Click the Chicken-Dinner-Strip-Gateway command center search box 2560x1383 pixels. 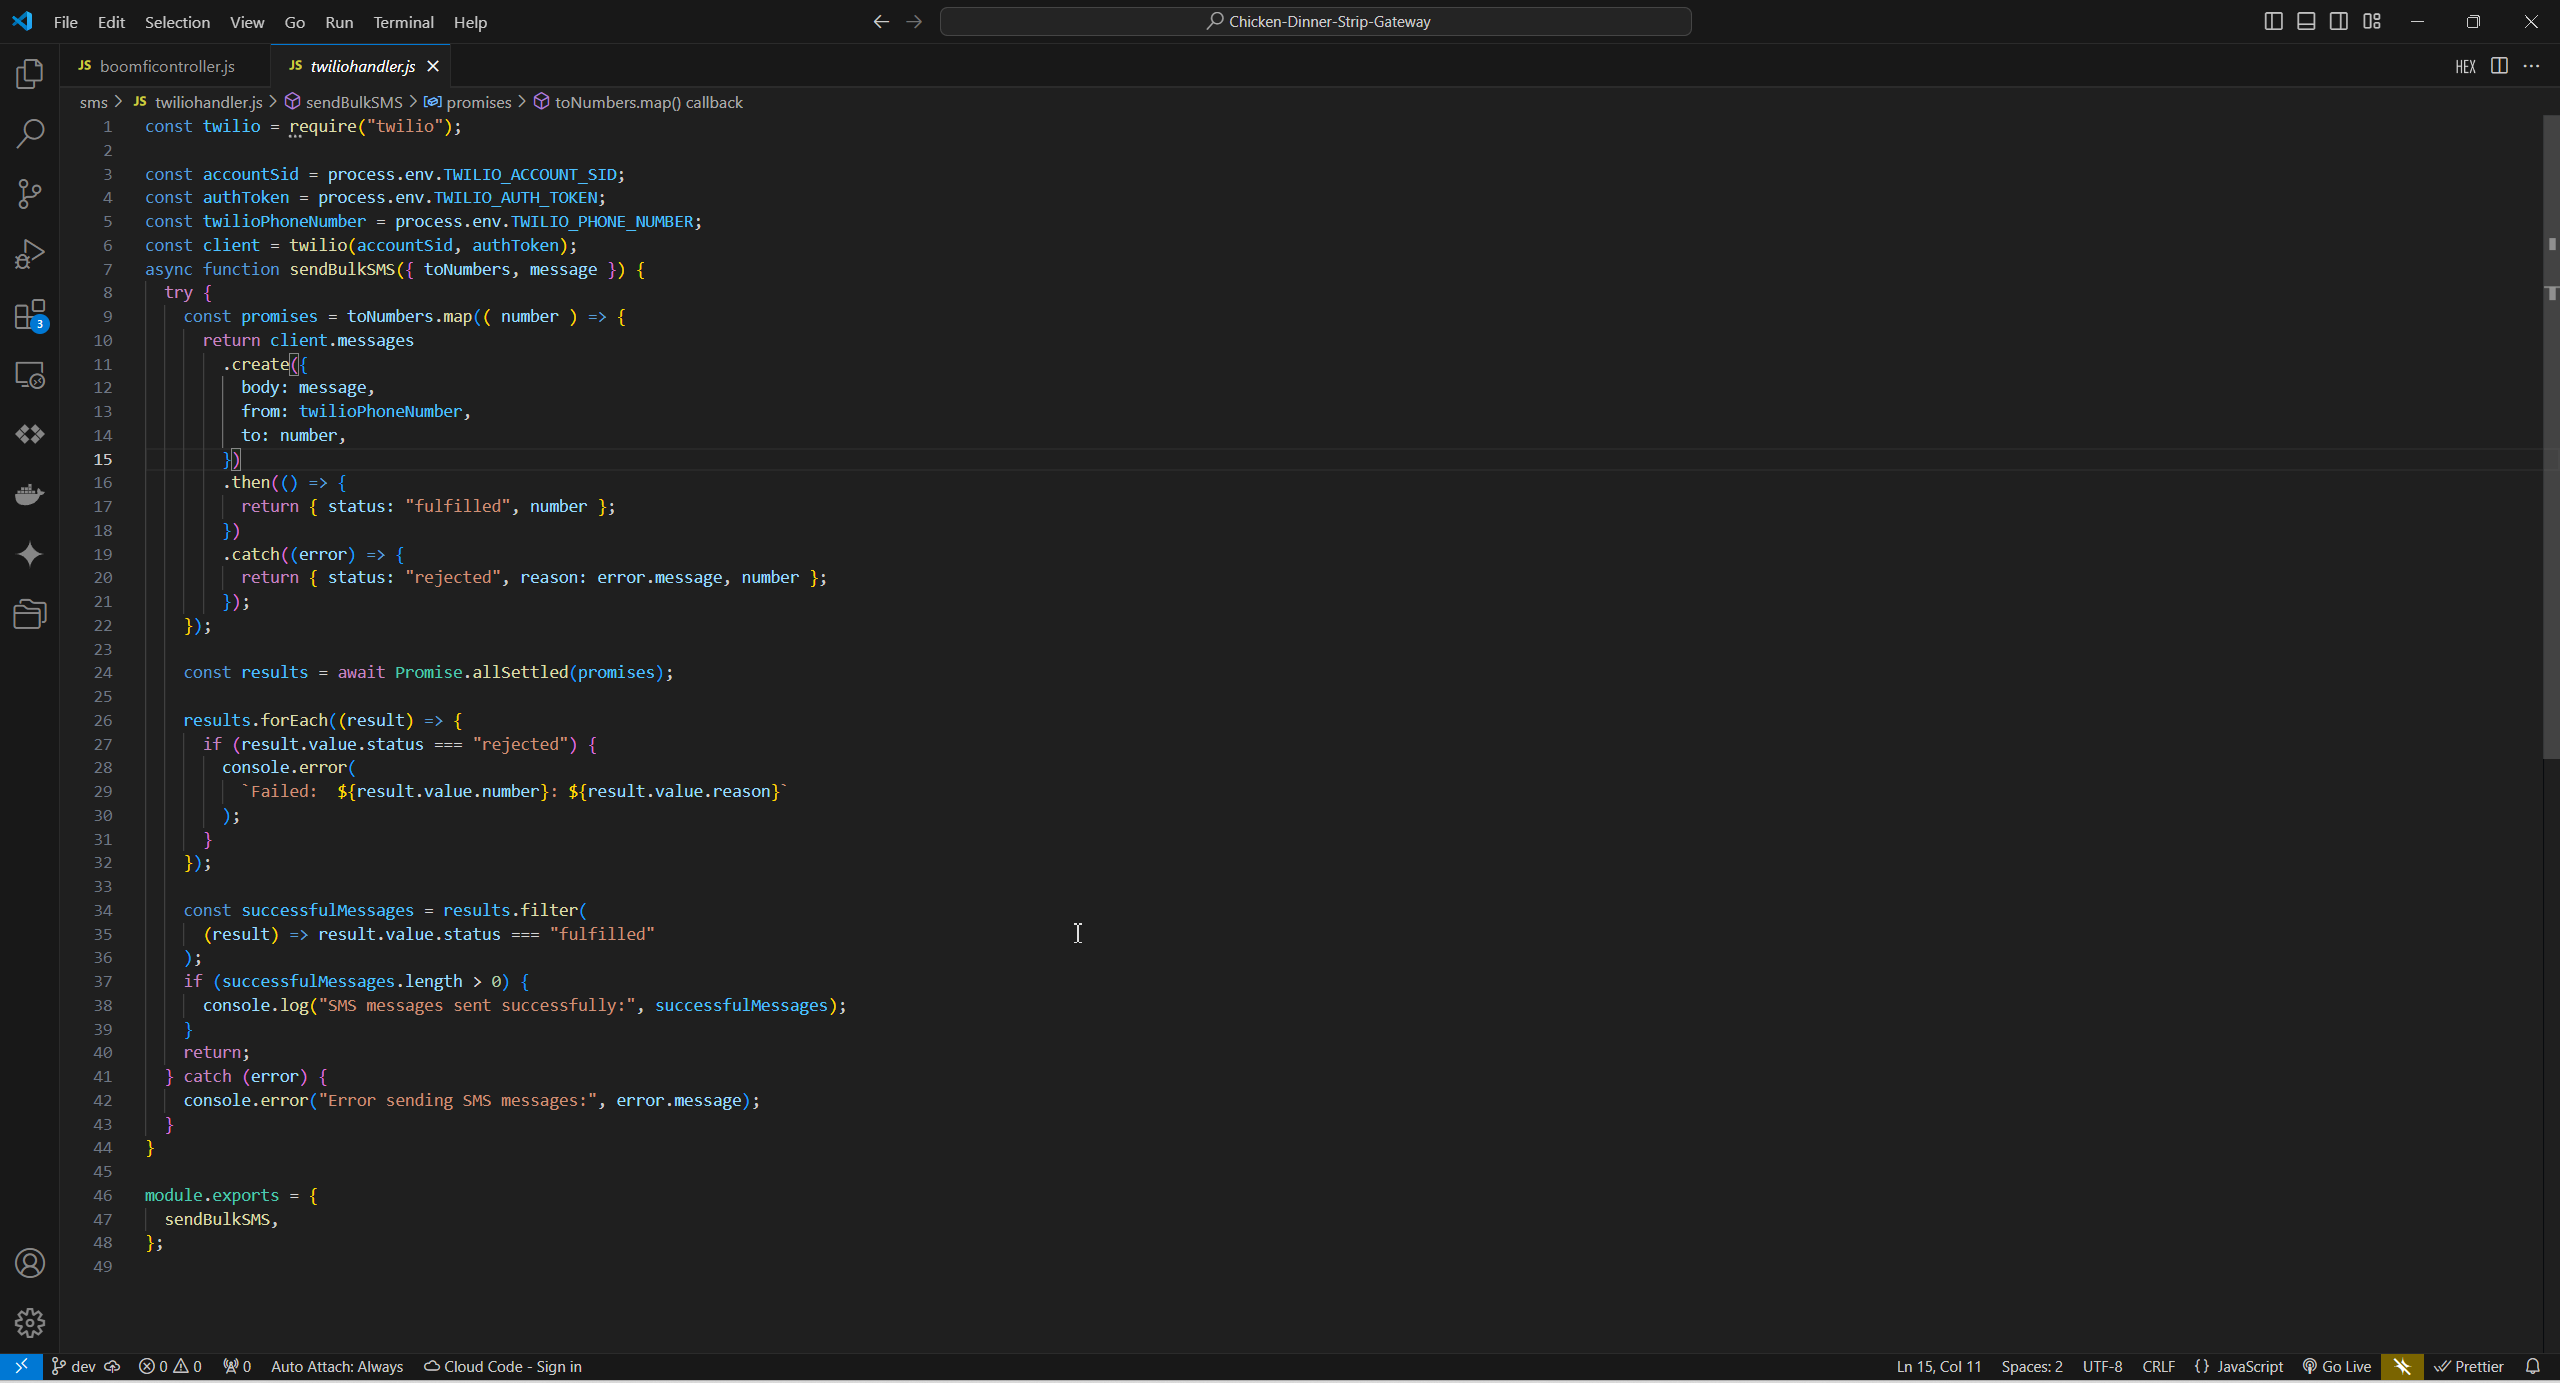[1315, 21]
